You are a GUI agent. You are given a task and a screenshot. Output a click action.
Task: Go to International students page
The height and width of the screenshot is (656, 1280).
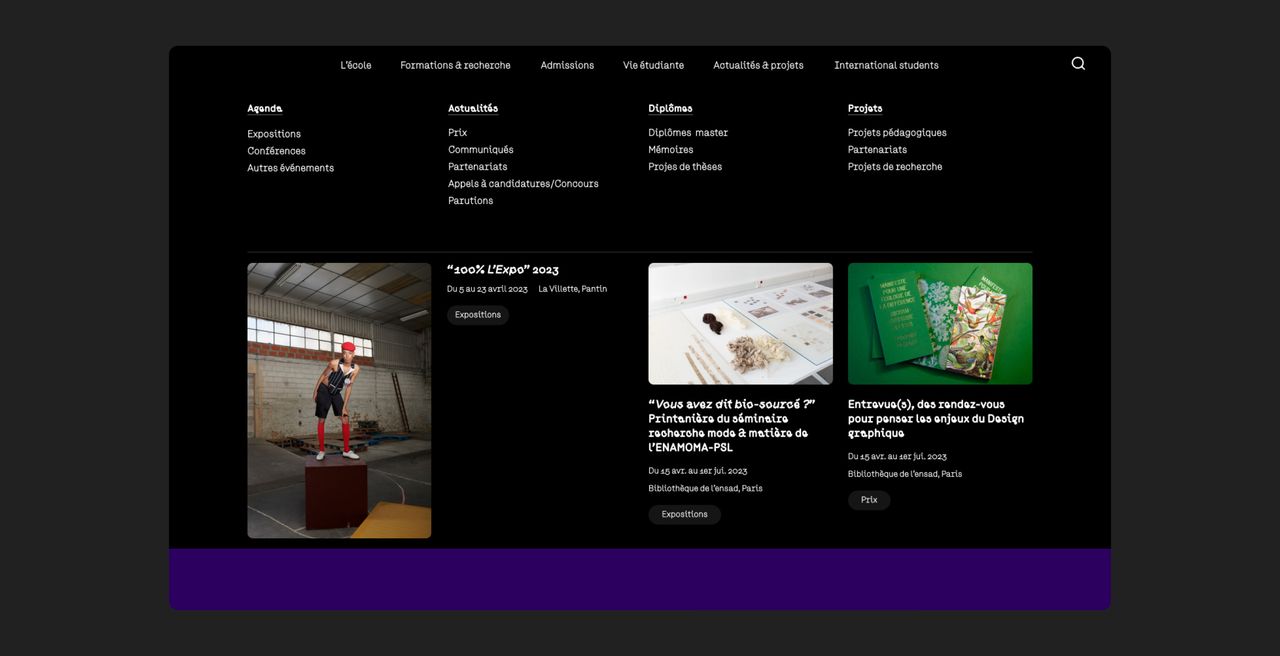coord(886,66)
